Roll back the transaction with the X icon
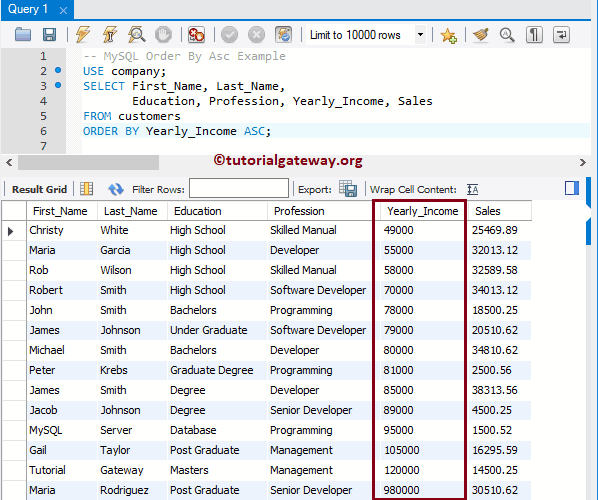 (256, 35)
